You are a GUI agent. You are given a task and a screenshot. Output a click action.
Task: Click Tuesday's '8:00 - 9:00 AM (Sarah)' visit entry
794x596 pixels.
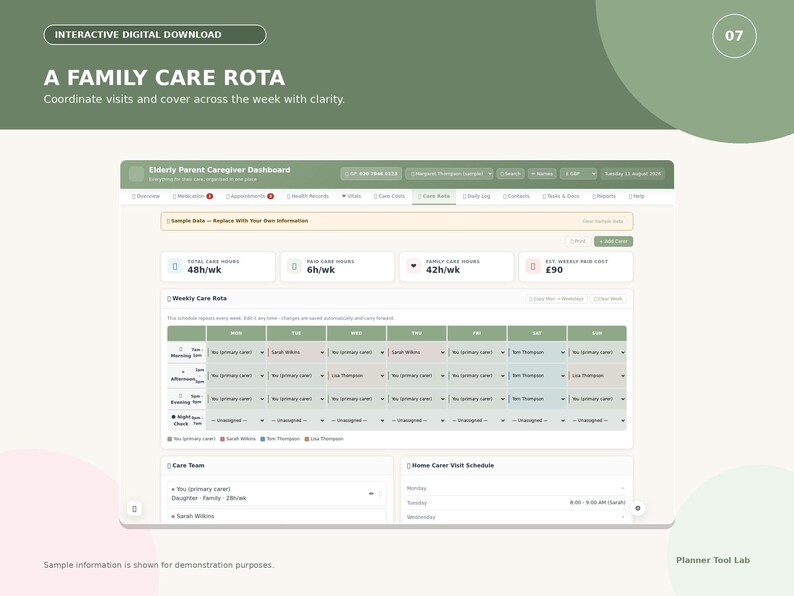click(598, 503)
